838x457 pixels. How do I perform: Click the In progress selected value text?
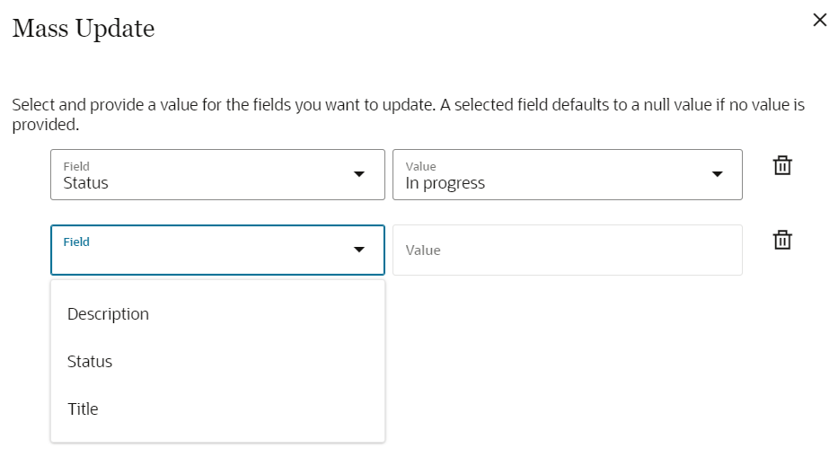[x=445, y=183]
